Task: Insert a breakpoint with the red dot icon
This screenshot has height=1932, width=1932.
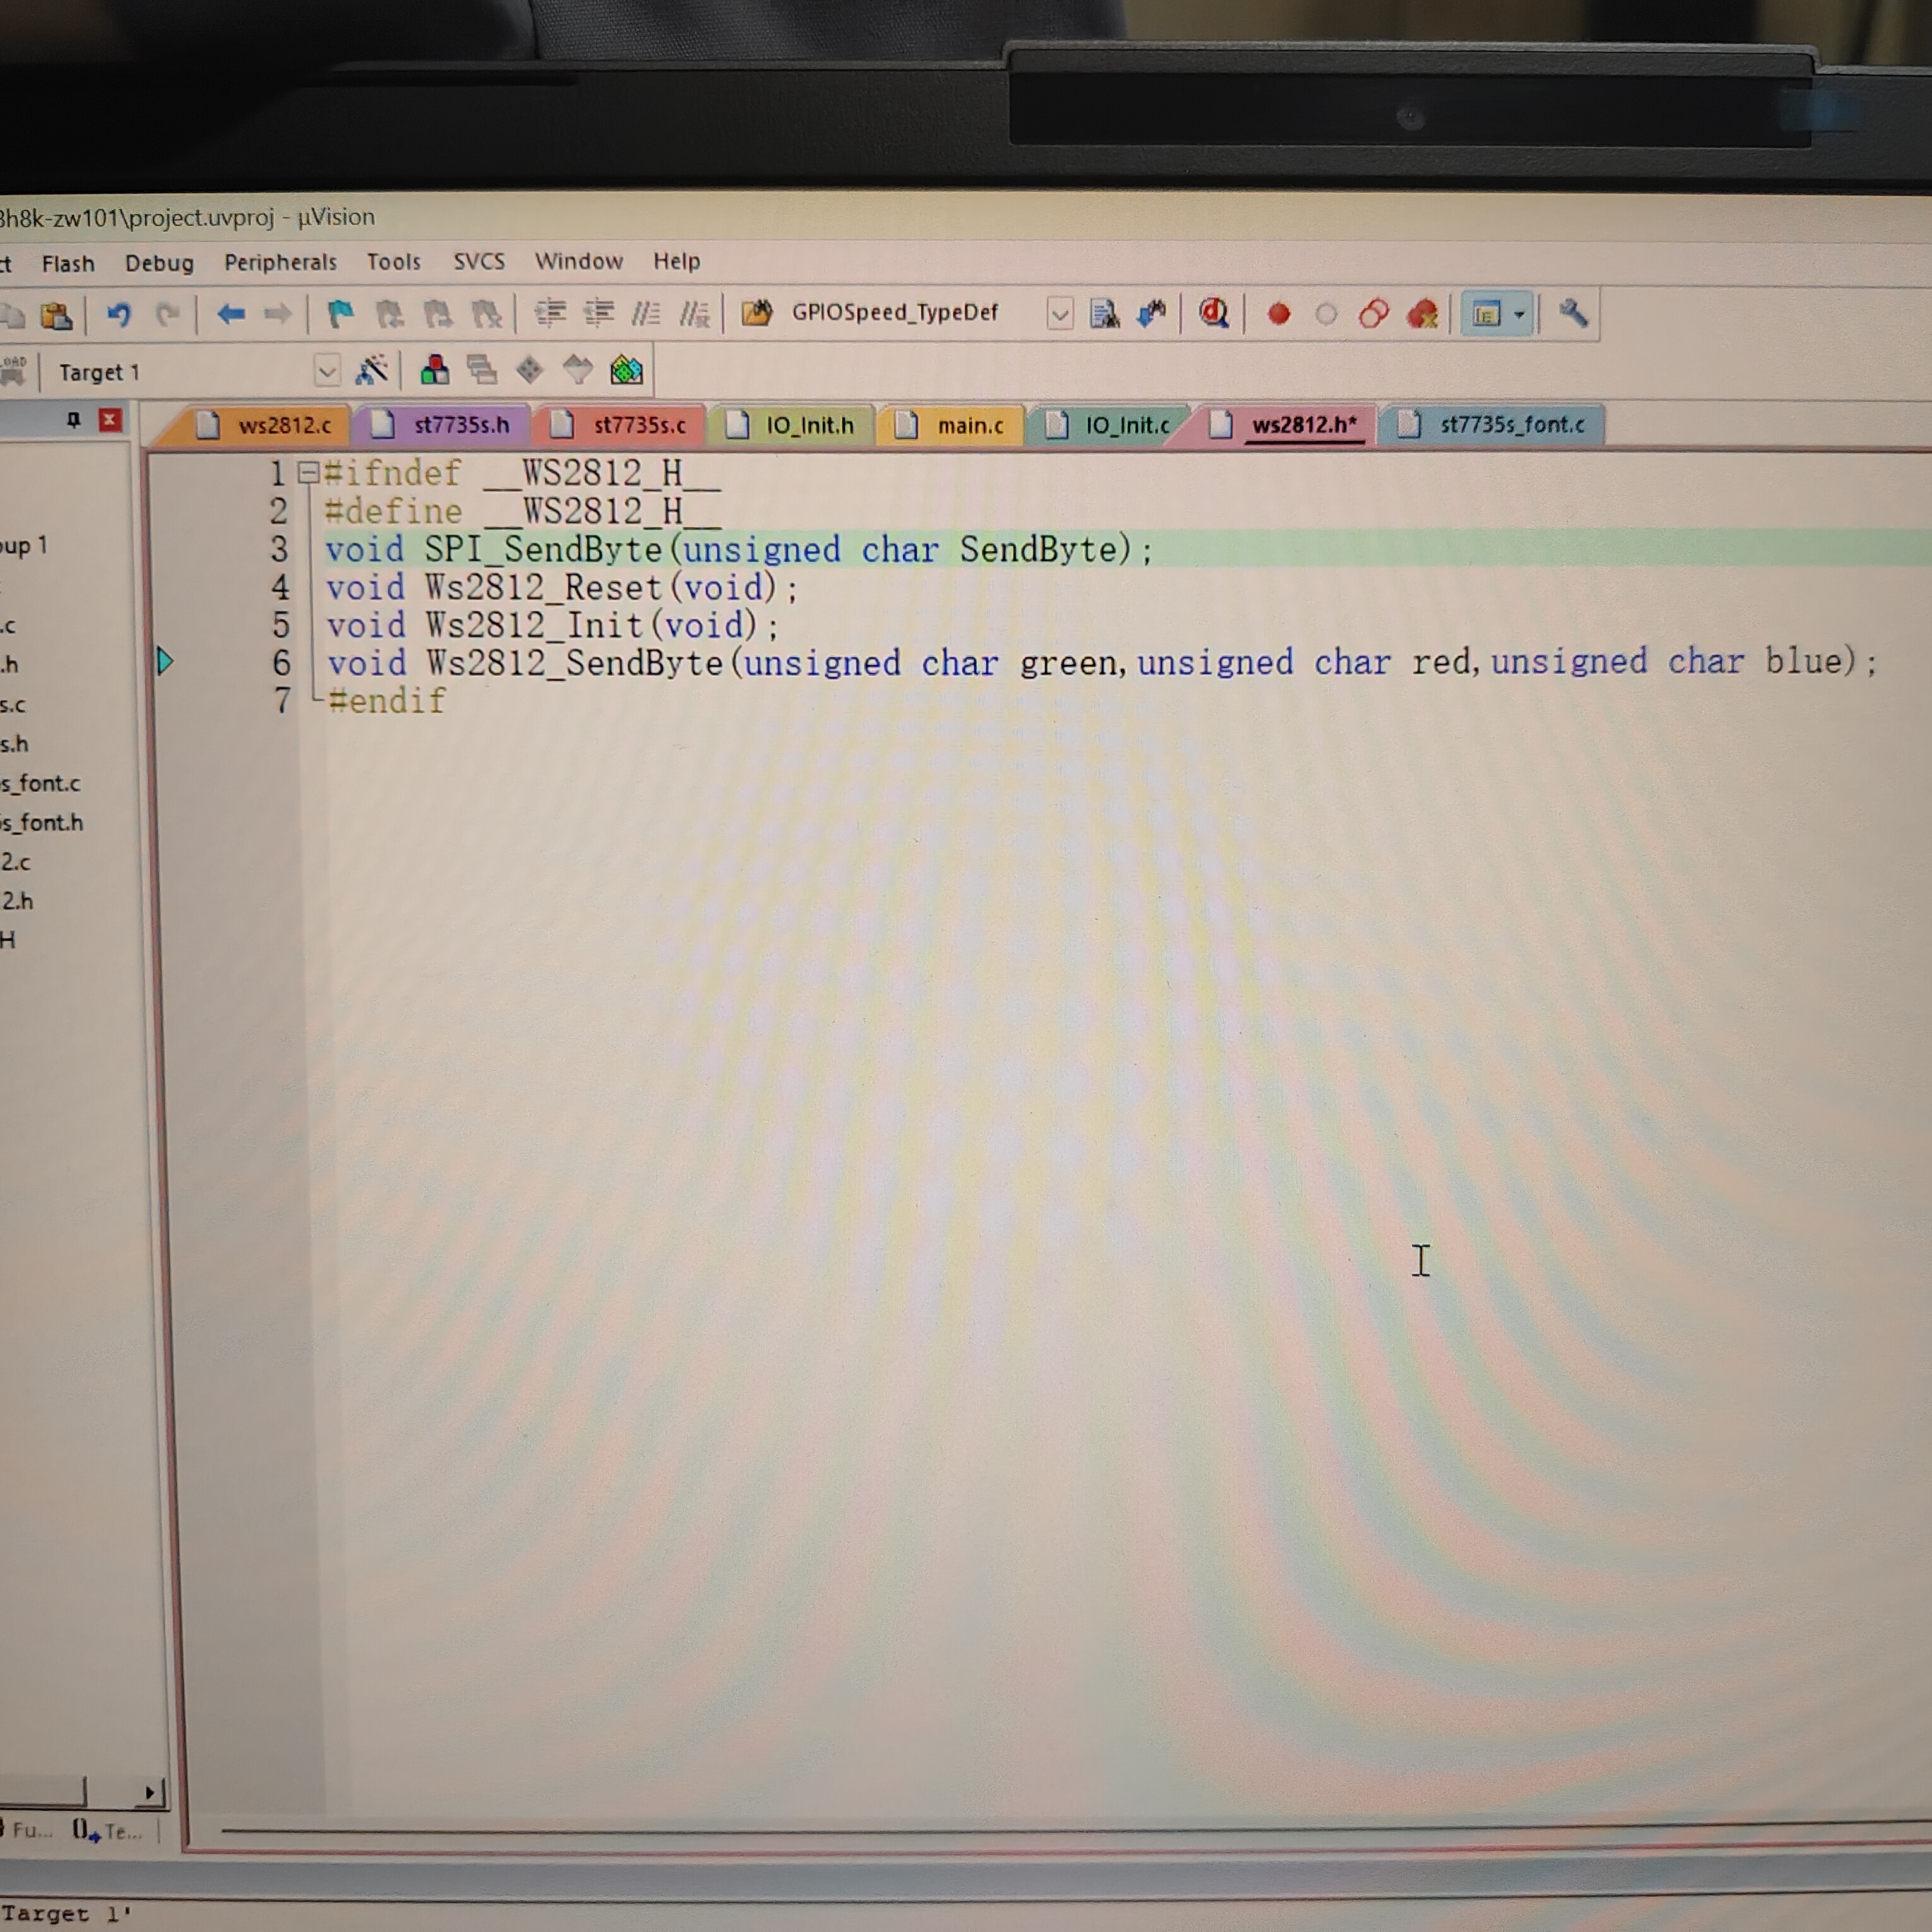Action: click(x=1278, y=315)
